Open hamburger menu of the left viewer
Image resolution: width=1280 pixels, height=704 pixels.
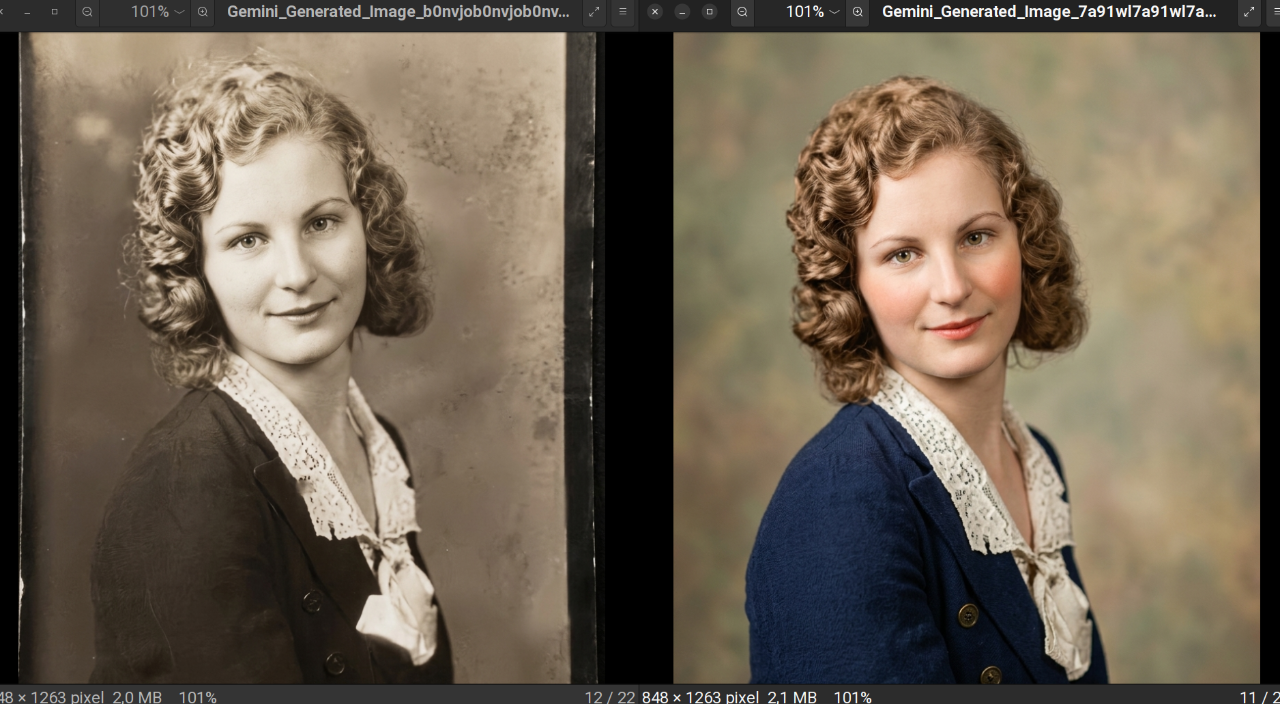tap(622, 12)
